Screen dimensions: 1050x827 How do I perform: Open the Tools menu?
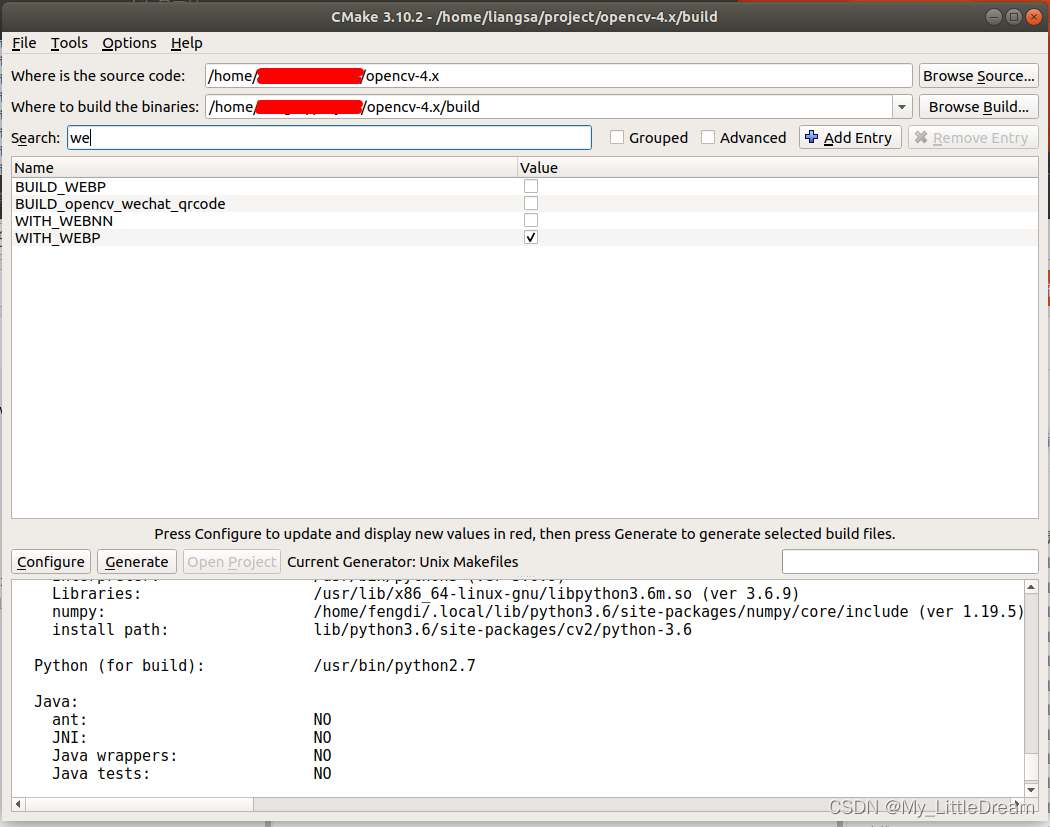click(x=69, y=43)
